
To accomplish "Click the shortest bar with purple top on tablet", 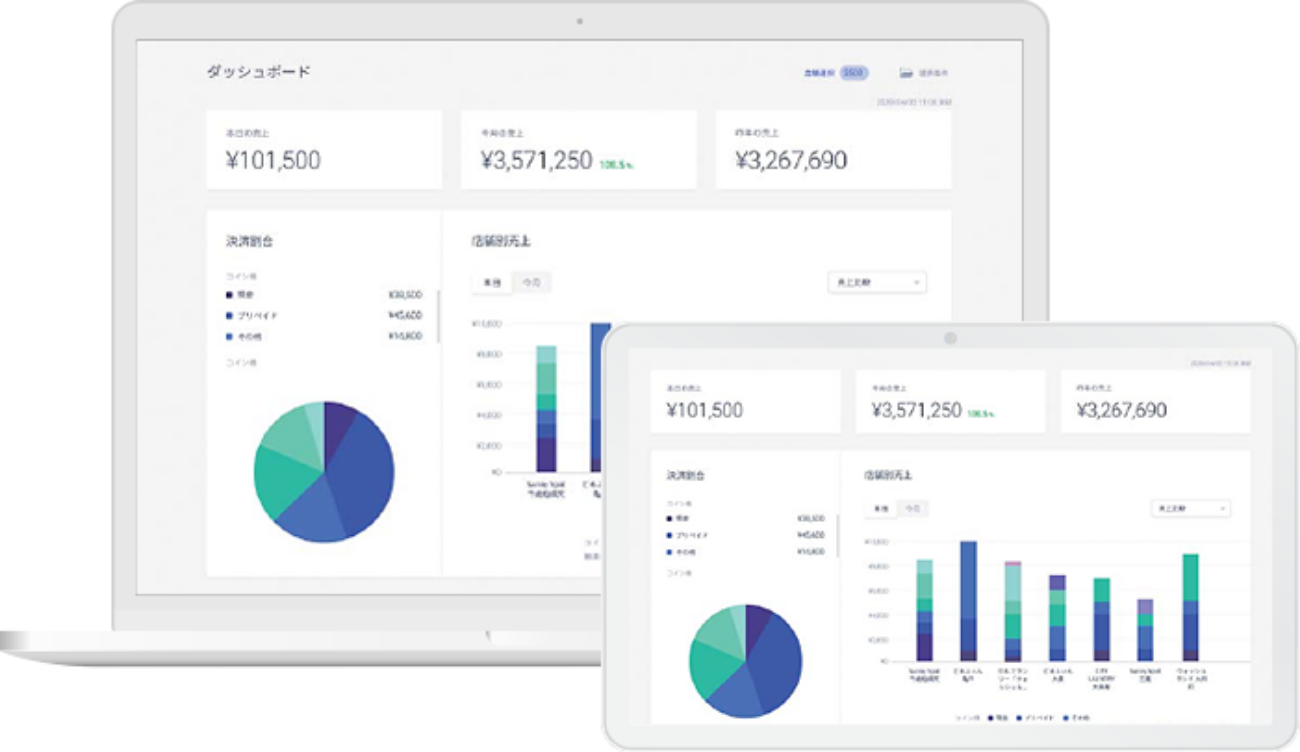I will 1145,630.
